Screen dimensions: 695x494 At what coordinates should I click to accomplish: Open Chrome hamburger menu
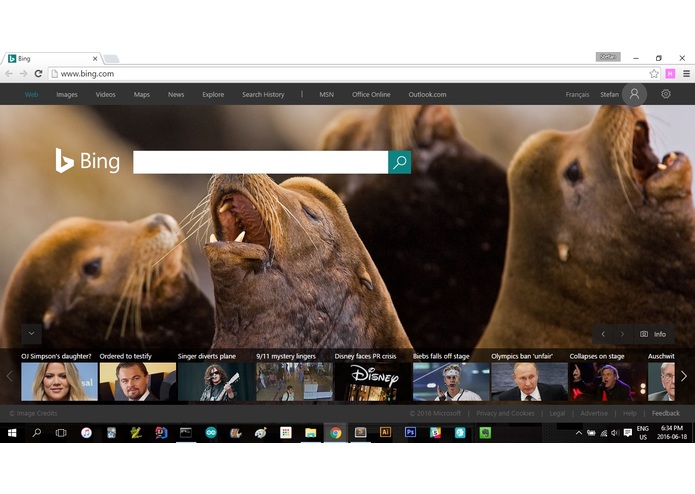(686, 74)
